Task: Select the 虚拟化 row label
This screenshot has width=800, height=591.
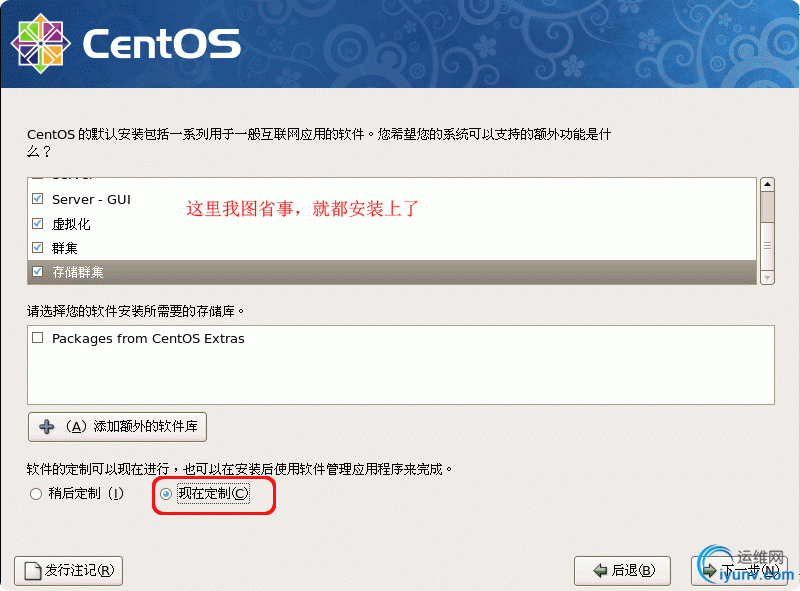Action: 71,224
